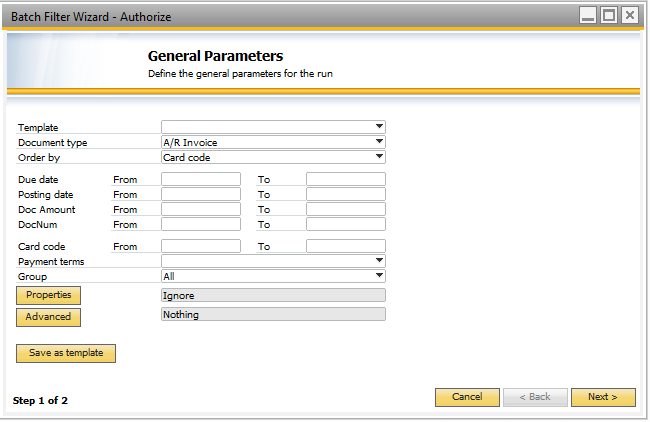Screen dimensions: 650x422
Task: Focus the Card code To field
Action: click(346, 246)
